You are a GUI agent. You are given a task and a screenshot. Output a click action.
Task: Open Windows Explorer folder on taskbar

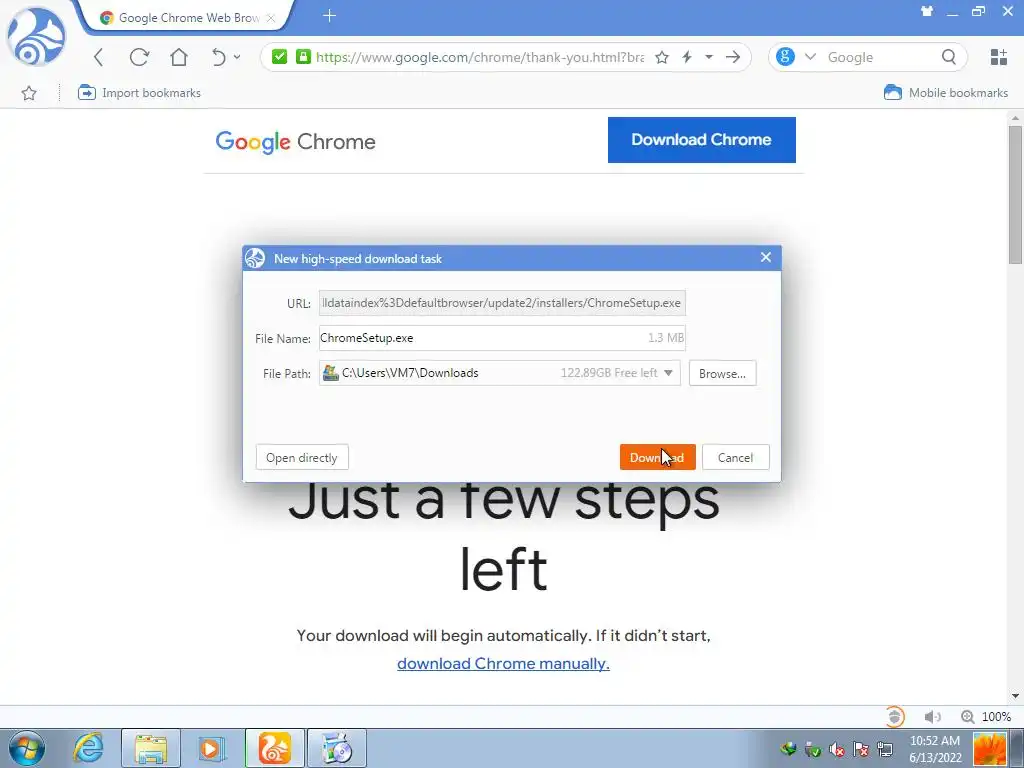[x=150, y=748]
